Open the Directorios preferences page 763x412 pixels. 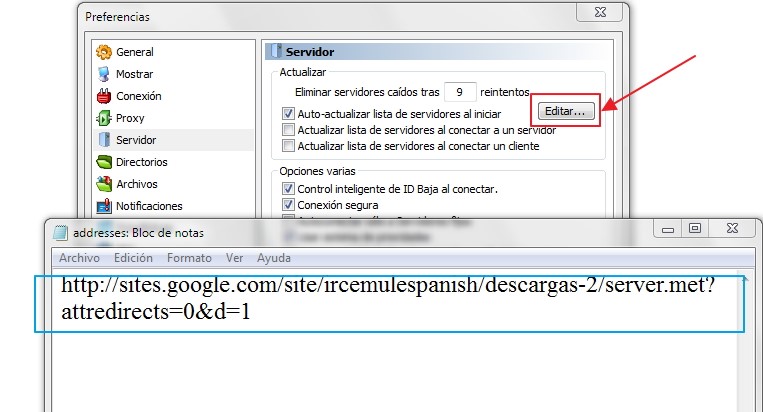coord(142,162)
